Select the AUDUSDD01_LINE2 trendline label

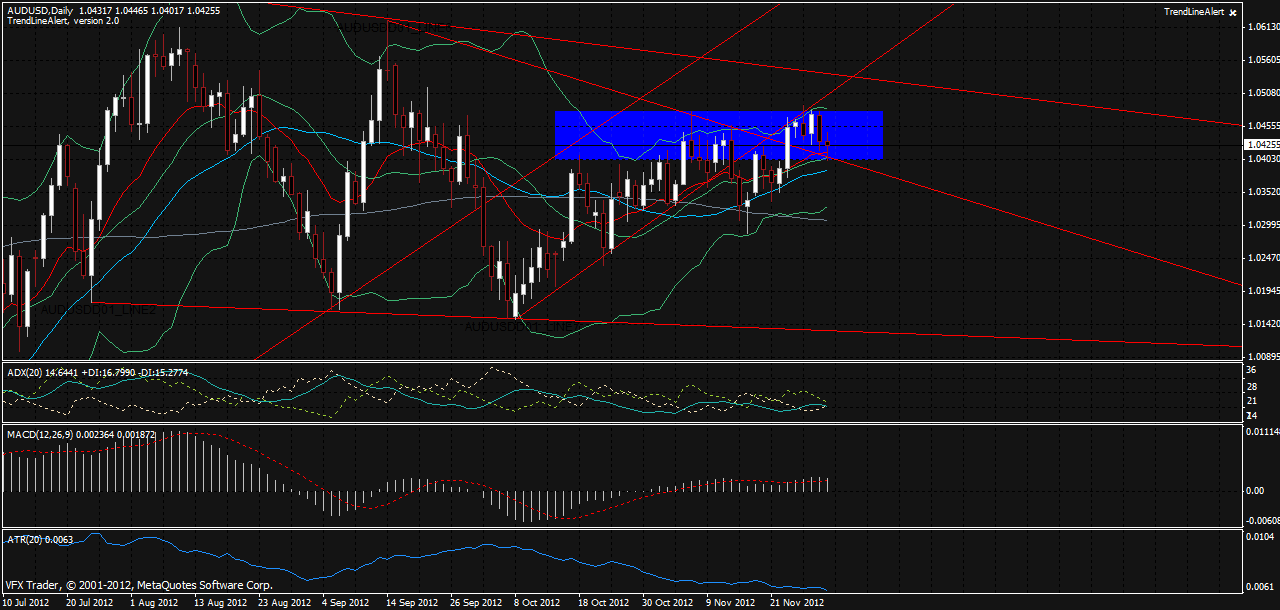coord(98,311)
